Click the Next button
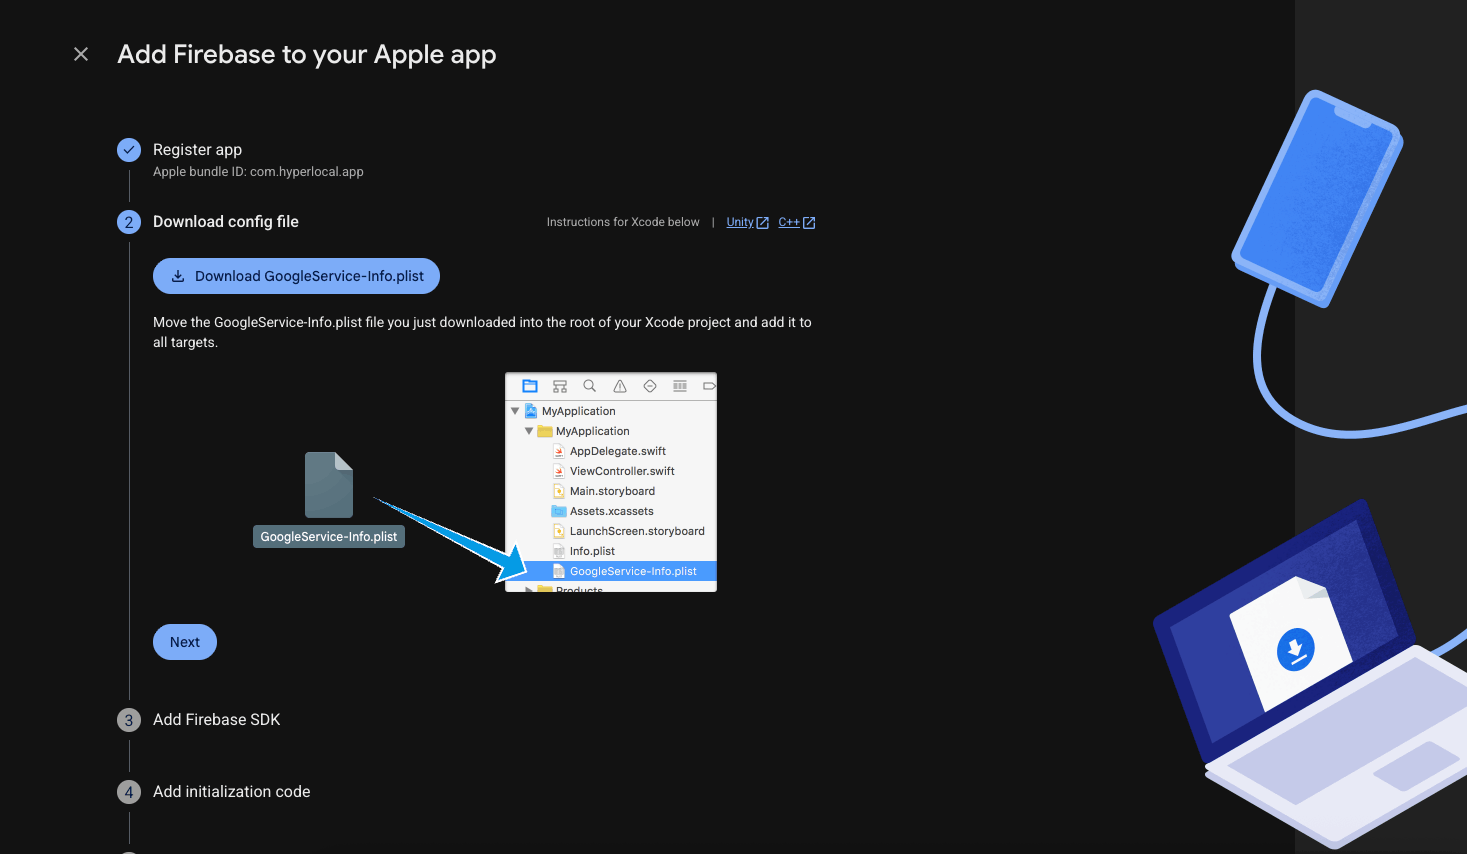This screenshot has height=854, width=1467. 185,642
